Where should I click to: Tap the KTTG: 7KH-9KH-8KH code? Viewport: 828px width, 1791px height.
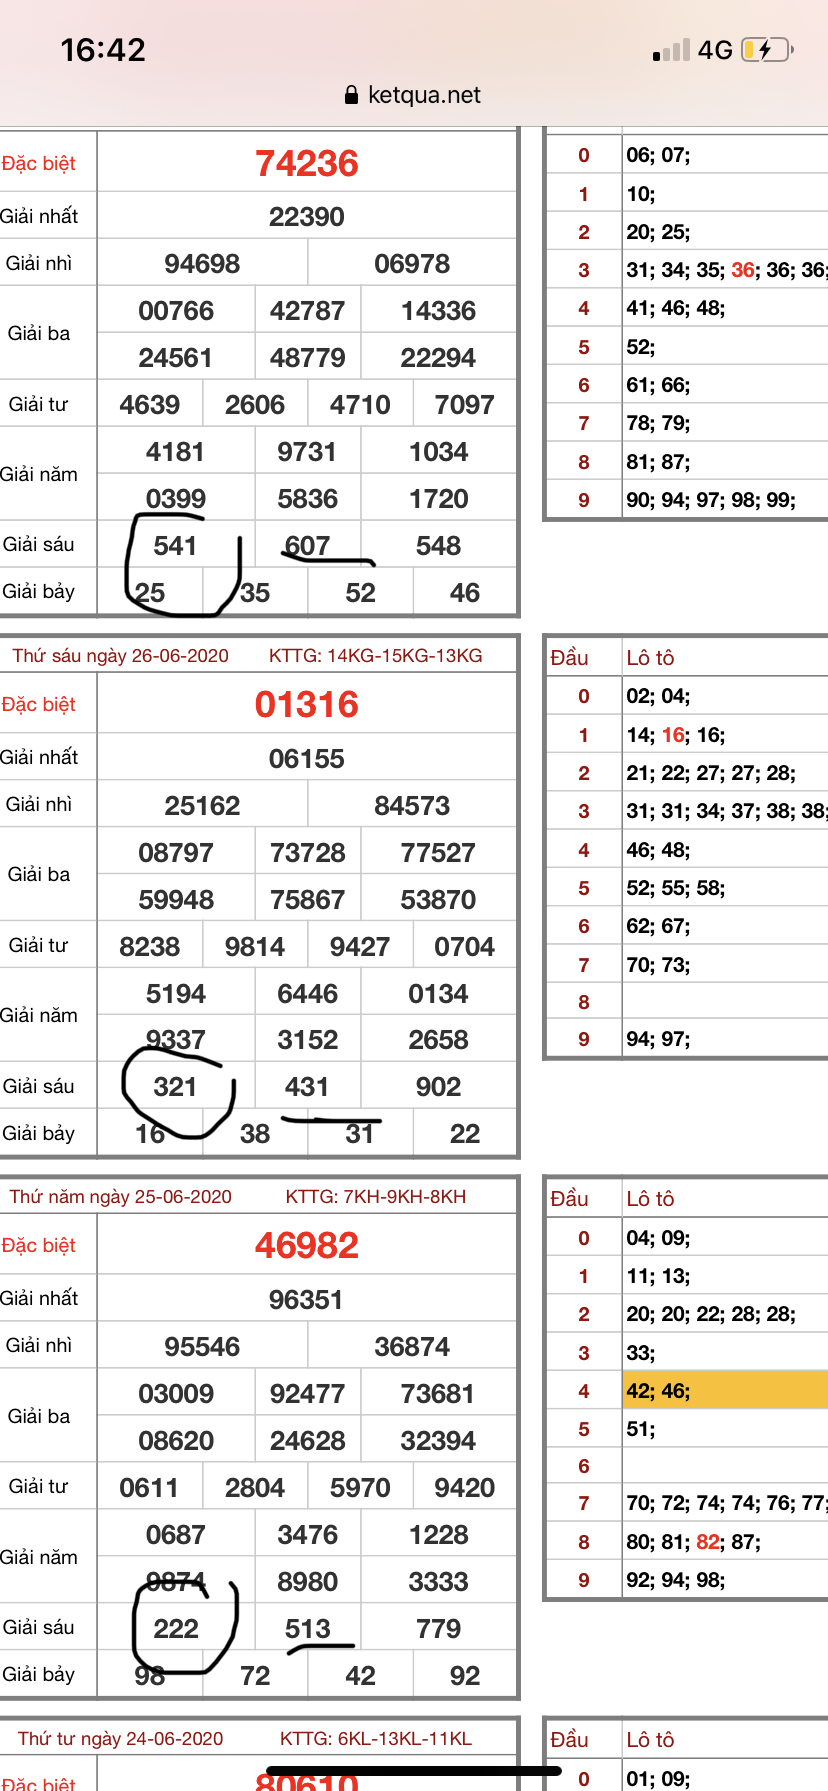(376, 1197)
